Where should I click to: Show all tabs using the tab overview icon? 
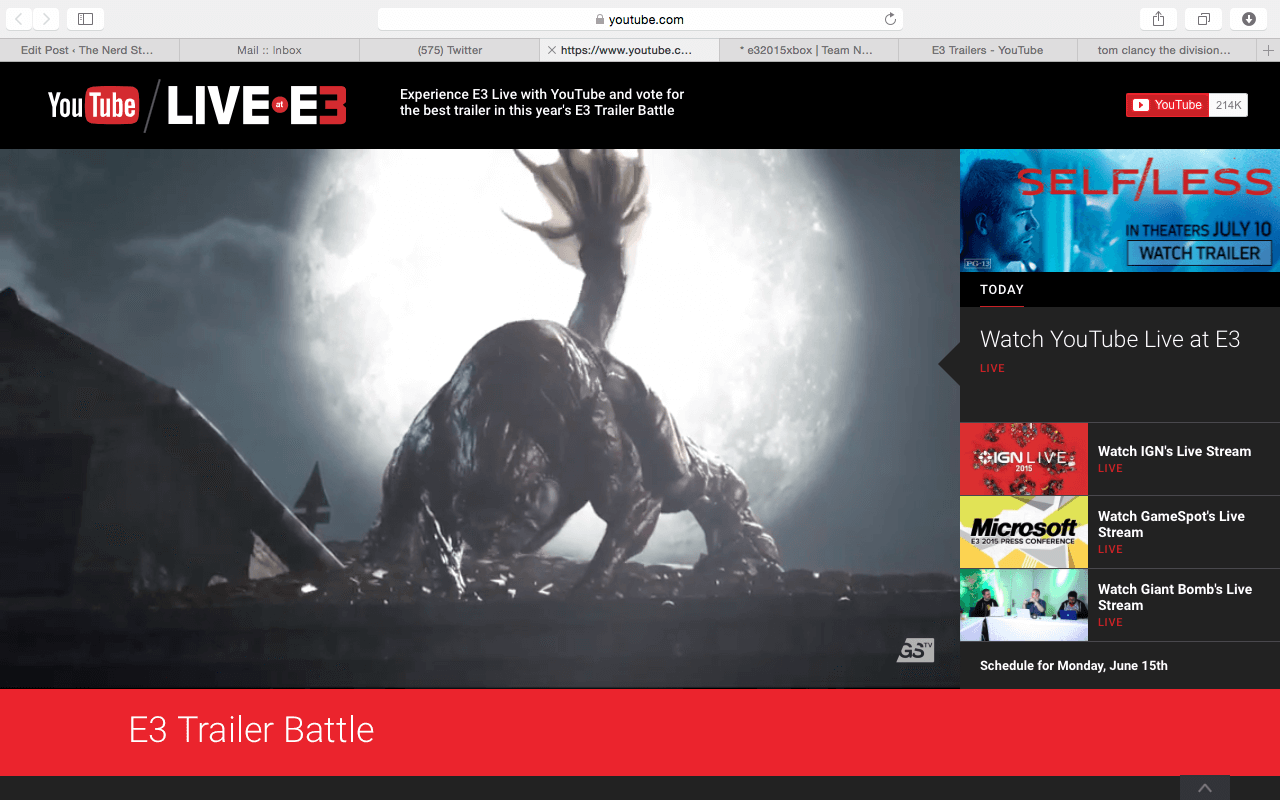(1203, 18)
